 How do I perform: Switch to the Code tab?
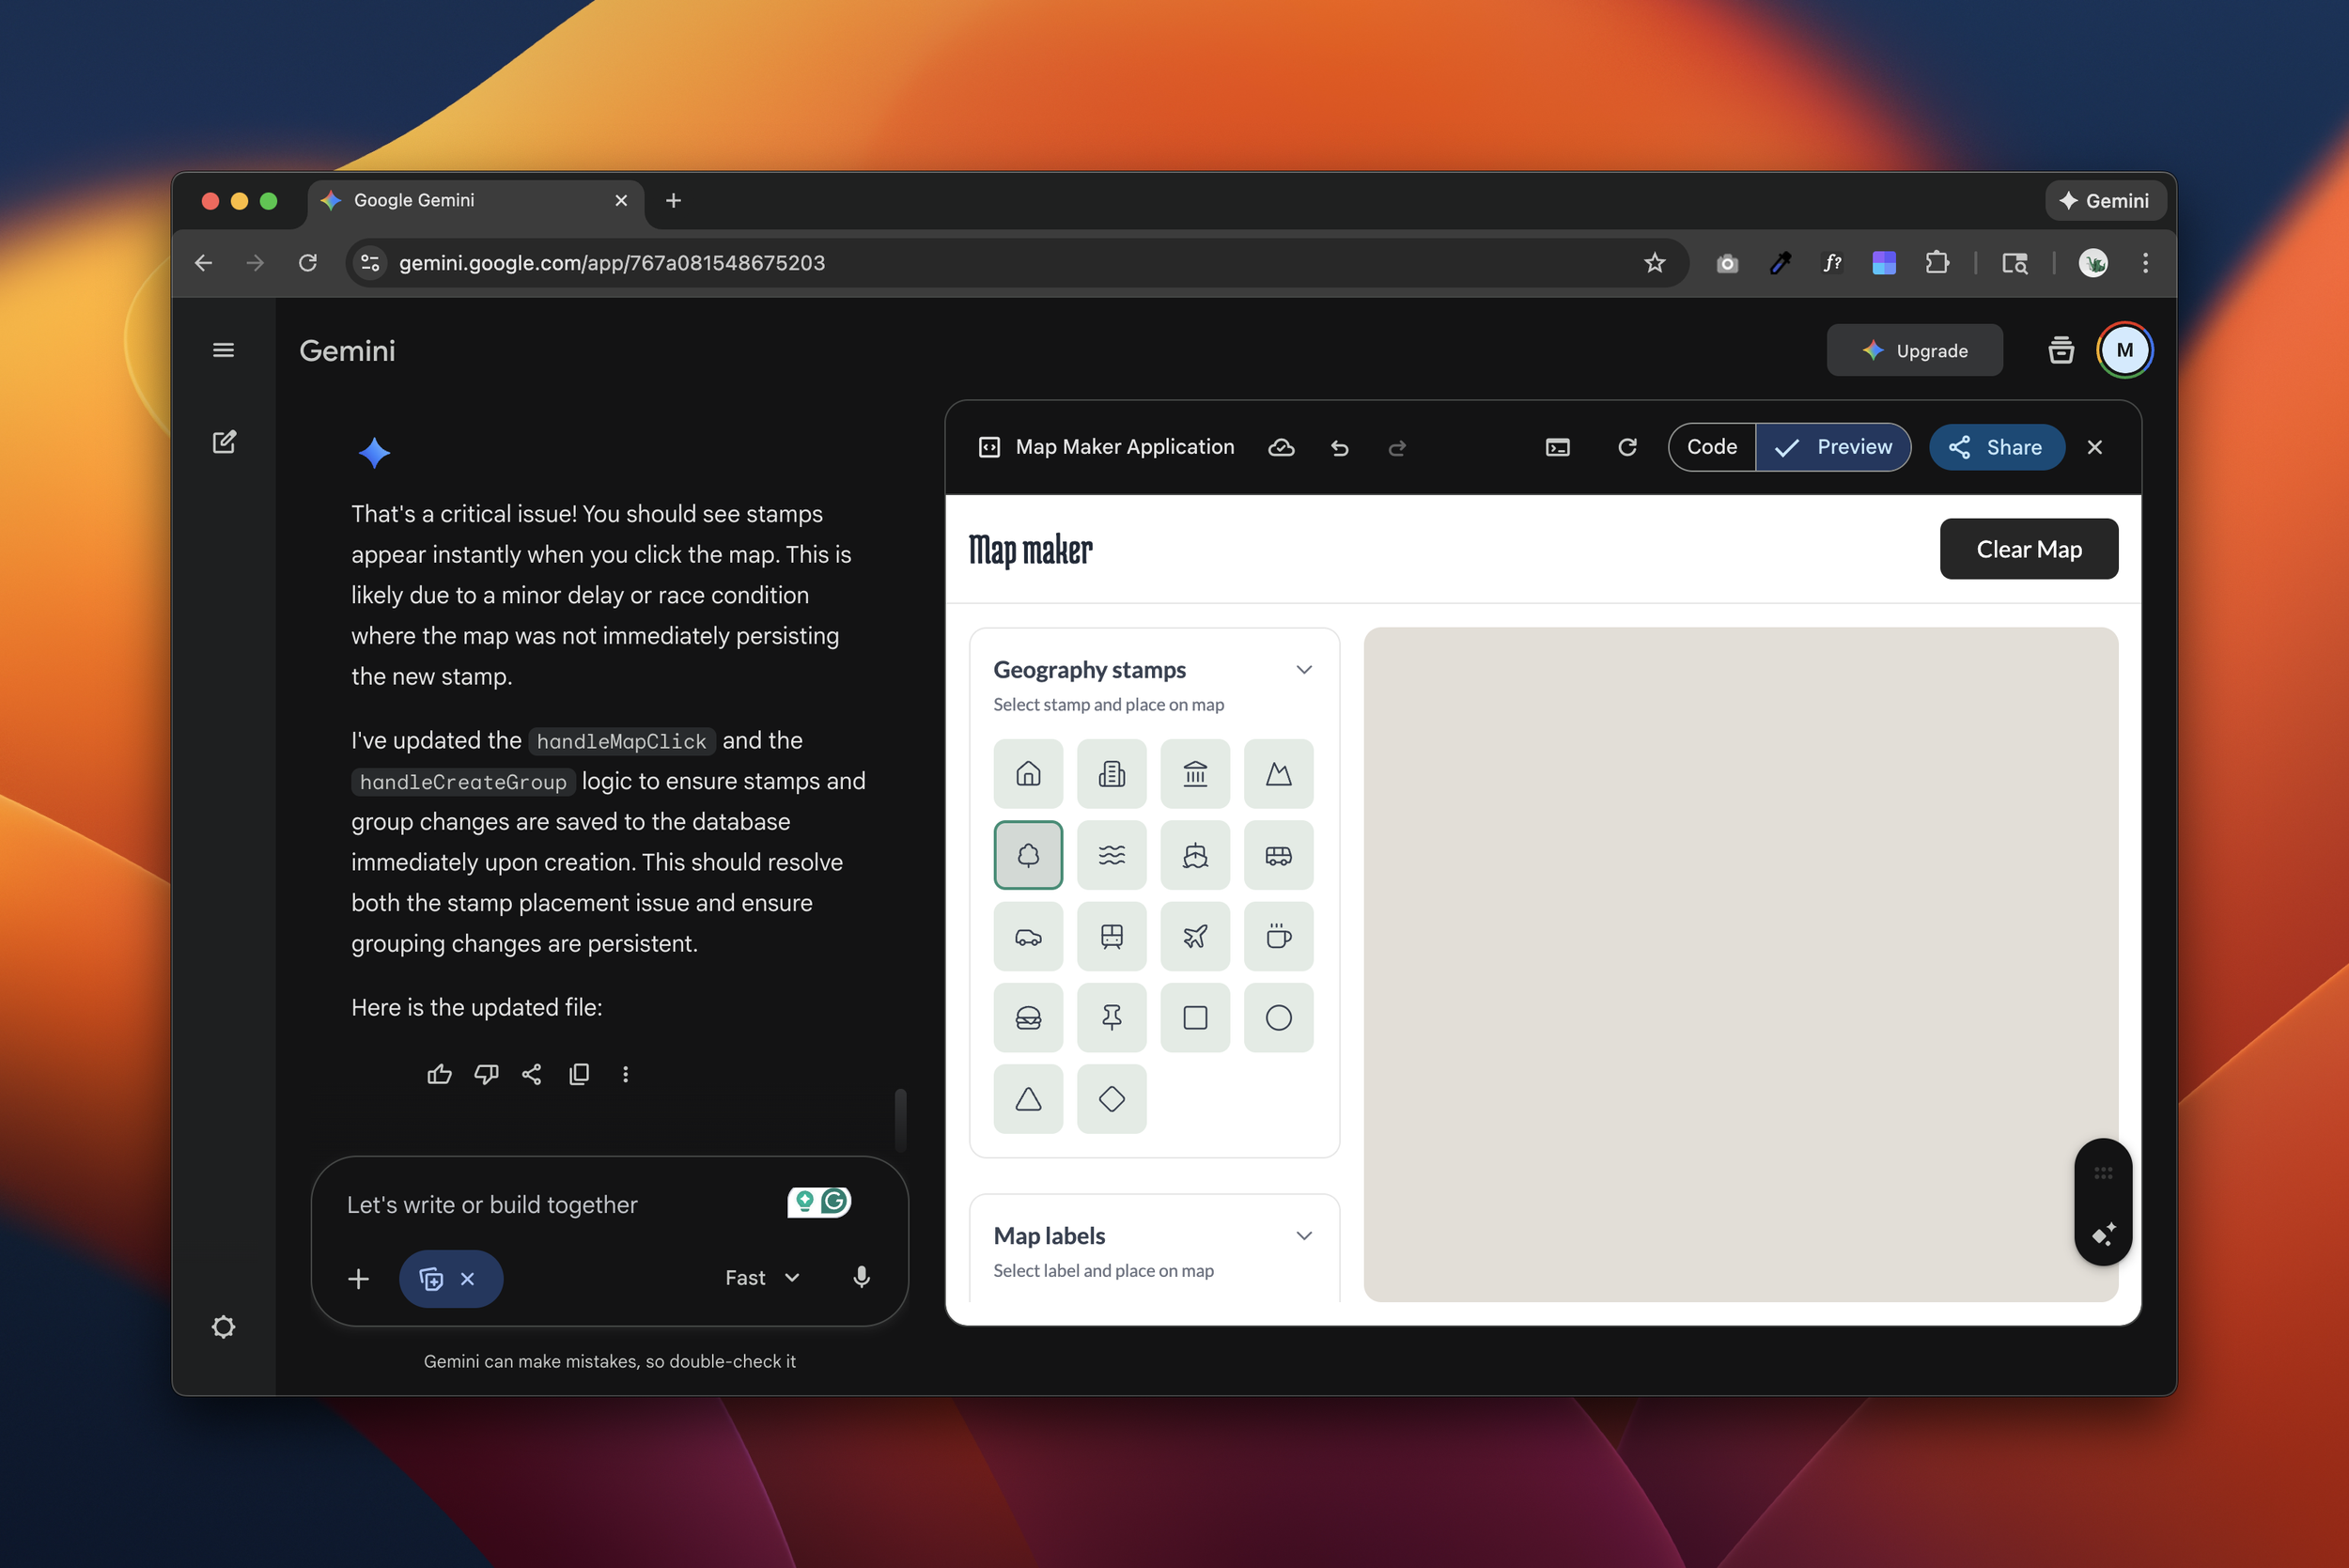(1711, 447)
